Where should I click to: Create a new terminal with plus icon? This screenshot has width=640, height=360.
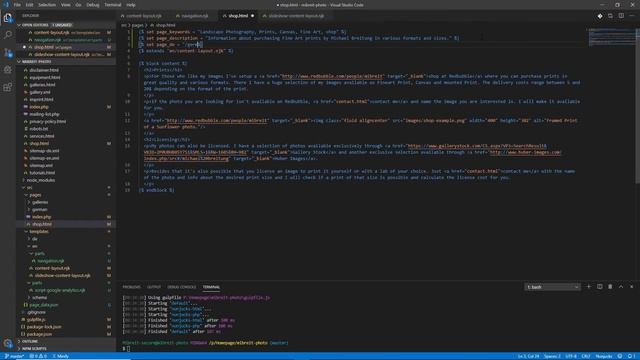tap(589, 287)
